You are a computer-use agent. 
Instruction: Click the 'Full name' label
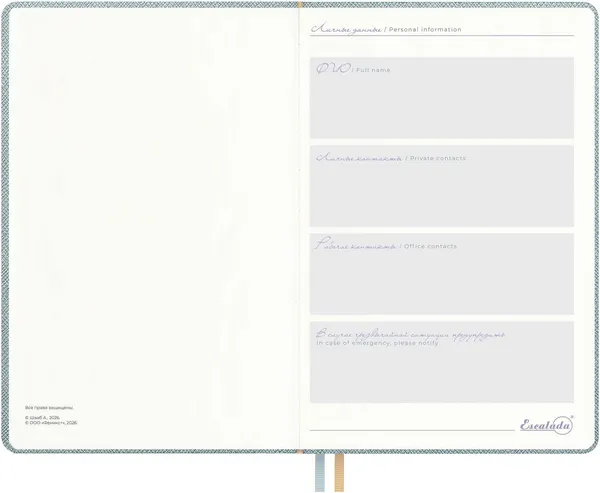pos(373,70)
